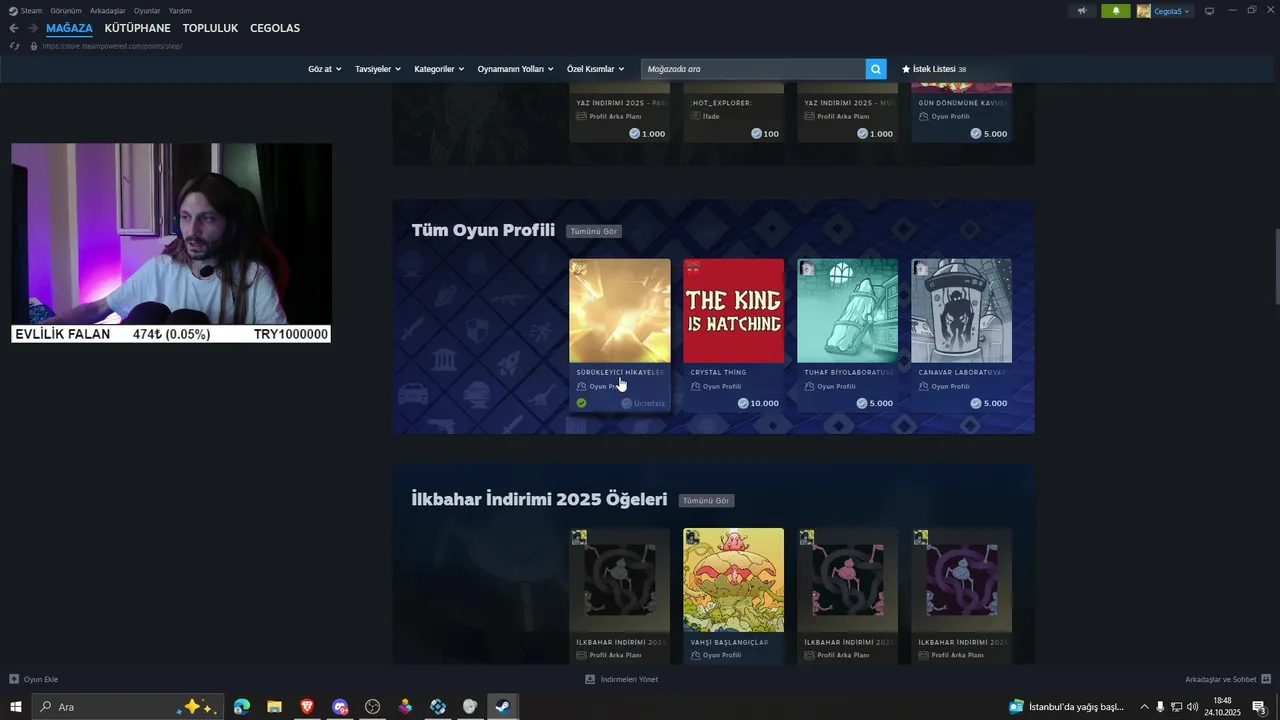Screen dimensions: 1280x720
Task: Open the İstanbul'da yağış weather widget
Action: click(x=1067, y=707)
